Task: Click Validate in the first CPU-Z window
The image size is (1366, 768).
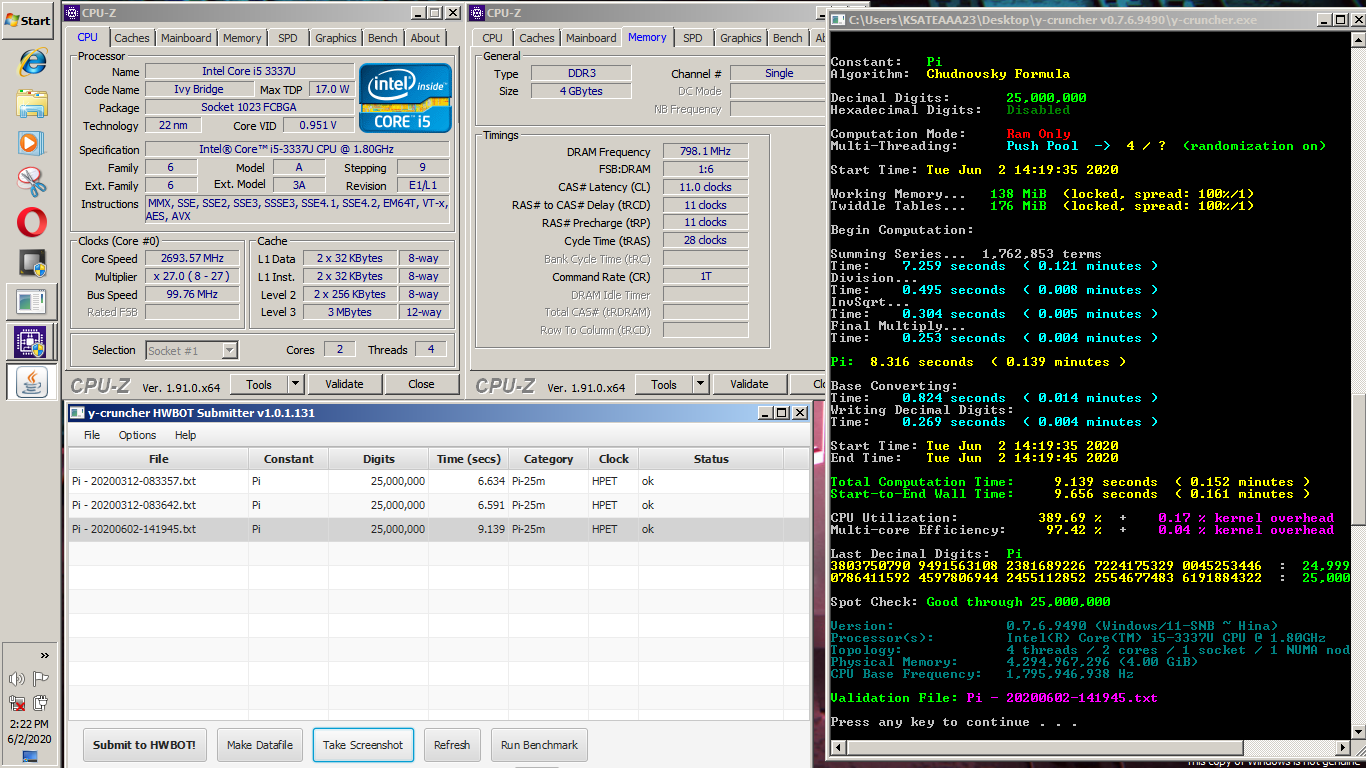Action: tap(344, 384)
